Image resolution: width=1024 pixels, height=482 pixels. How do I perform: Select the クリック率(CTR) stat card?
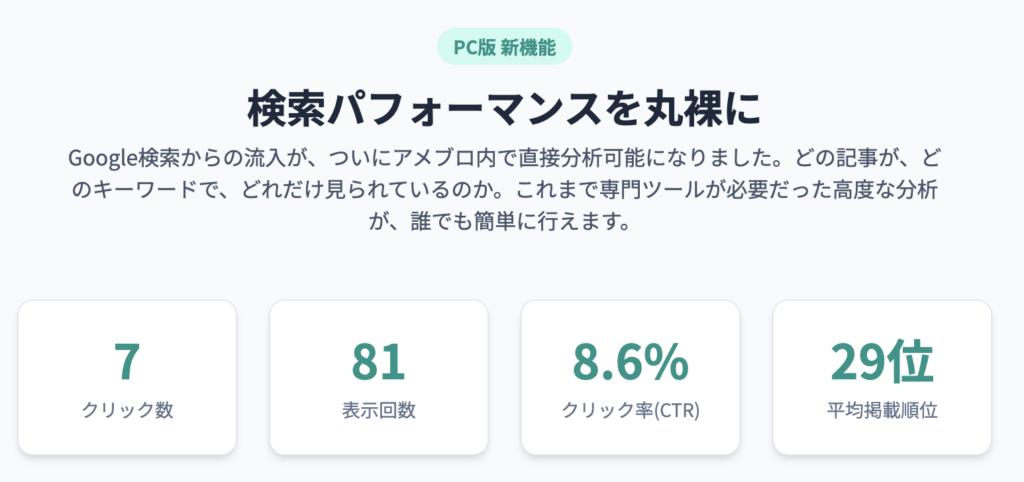click(x=630, y=378)
